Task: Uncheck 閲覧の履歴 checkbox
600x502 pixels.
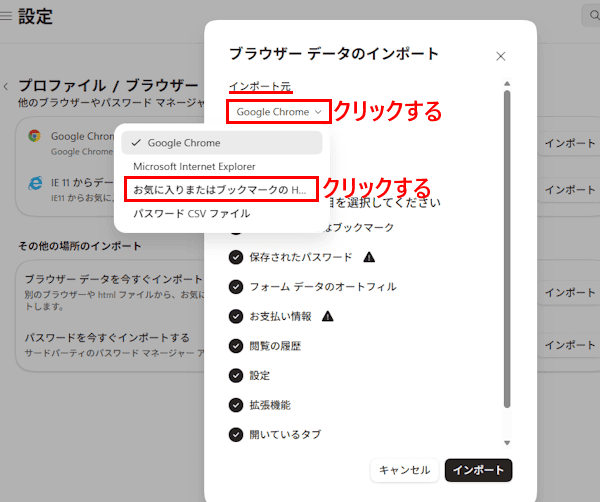Action: [x=236, y=346]
